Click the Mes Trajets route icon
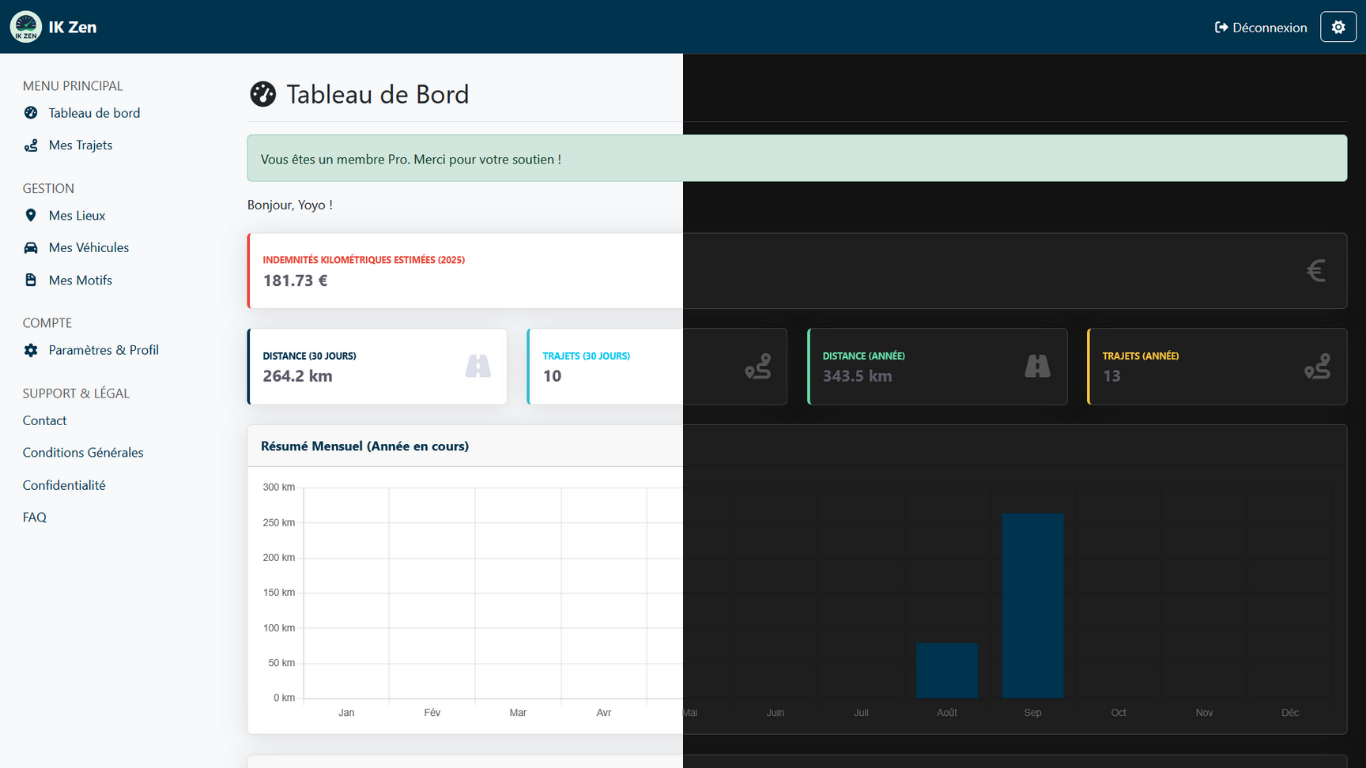The height and width of the screenshot is (768, 1366). pos(31,145)
